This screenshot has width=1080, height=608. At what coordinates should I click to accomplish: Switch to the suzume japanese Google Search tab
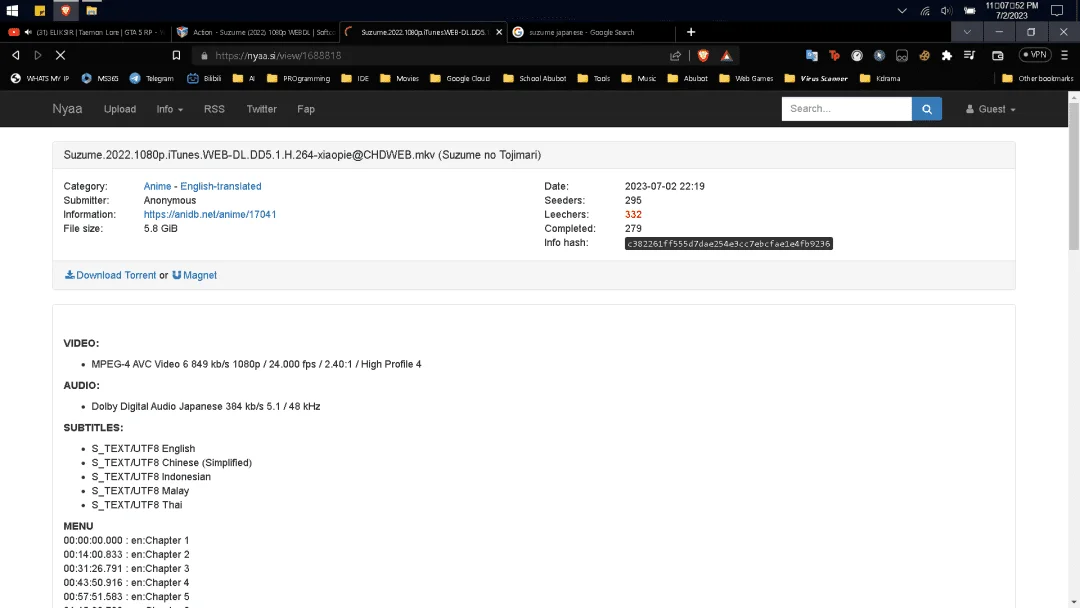[591, 32]
